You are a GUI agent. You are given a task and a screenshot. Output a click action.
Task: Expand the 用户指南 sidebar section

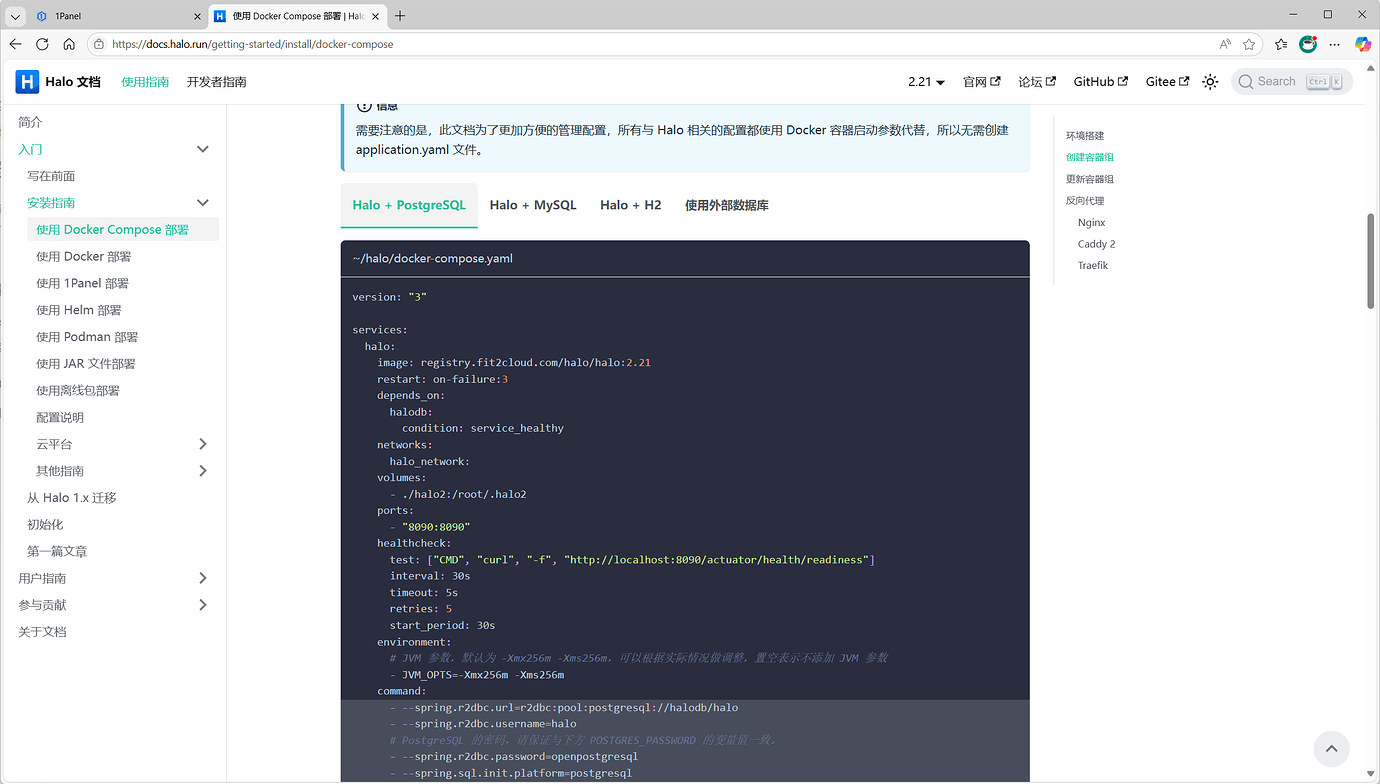click(x=203, y=578)
